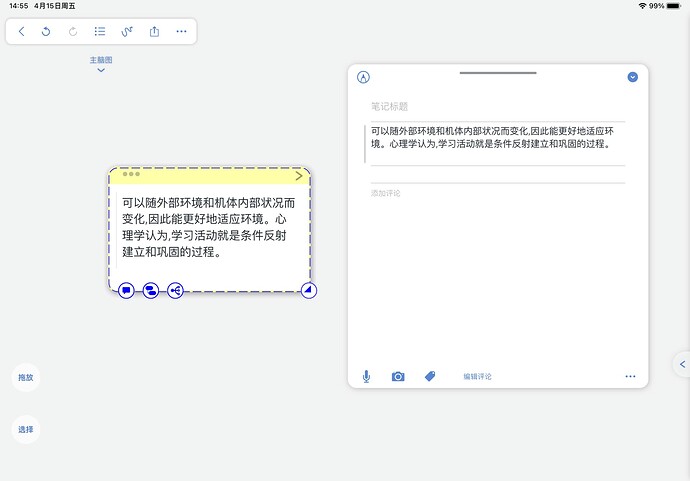Open the top toolbar more options
Viewport: 690px width, 481px height.
181,32
